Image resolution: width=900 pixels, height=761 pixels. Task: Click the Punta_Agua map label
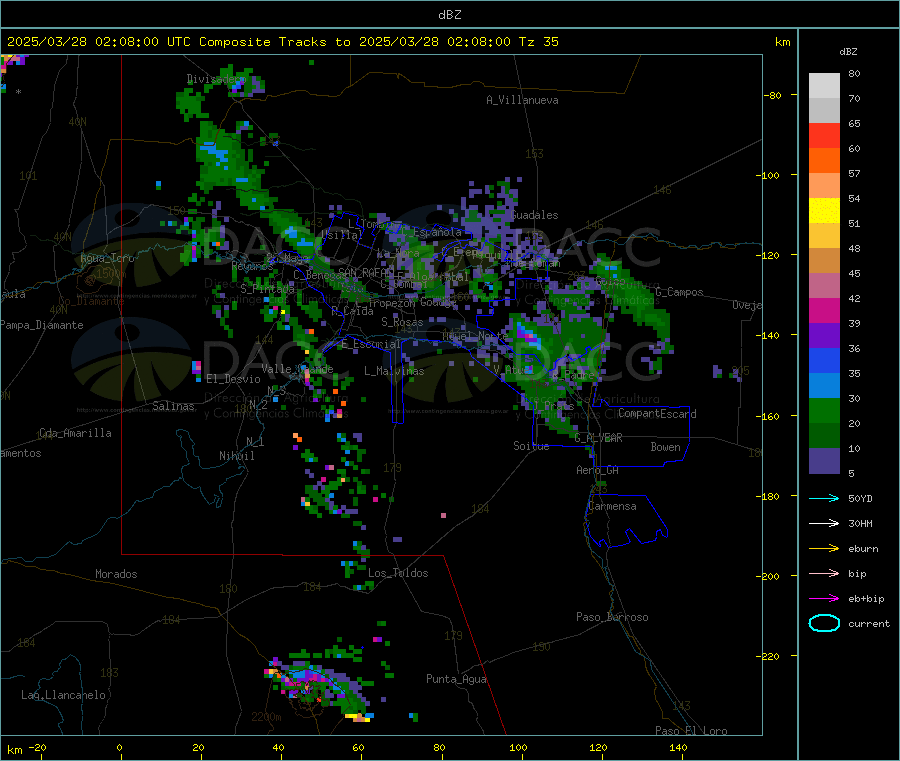coord(456,679)
